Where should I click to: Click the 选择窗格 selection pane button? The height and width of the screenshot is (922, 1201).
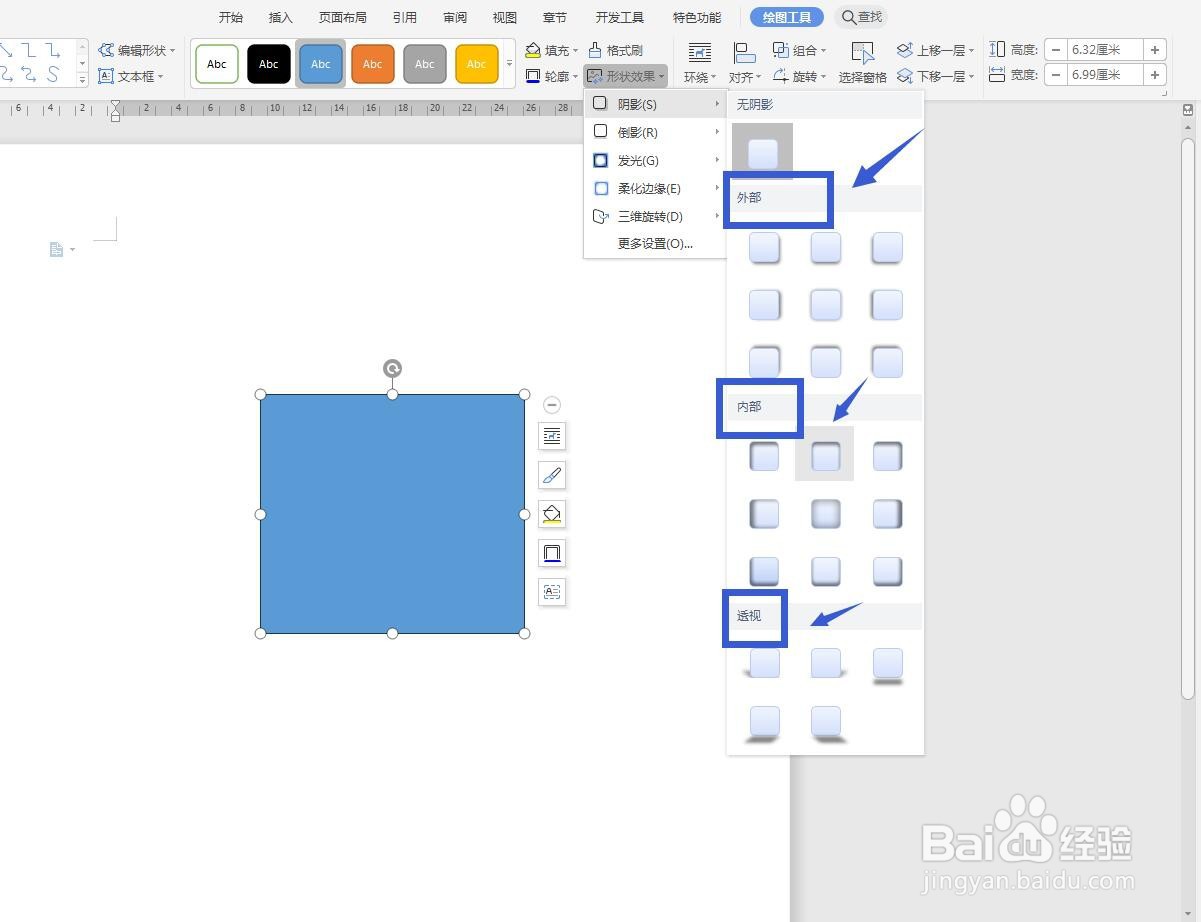pyautogui.click(x=862, y=64)
